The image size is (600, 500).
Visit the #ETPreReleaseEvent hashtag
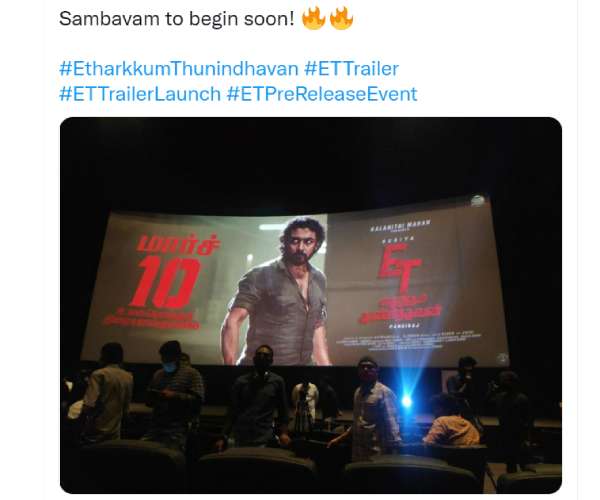pyautogui.click(x=322, y=94)
